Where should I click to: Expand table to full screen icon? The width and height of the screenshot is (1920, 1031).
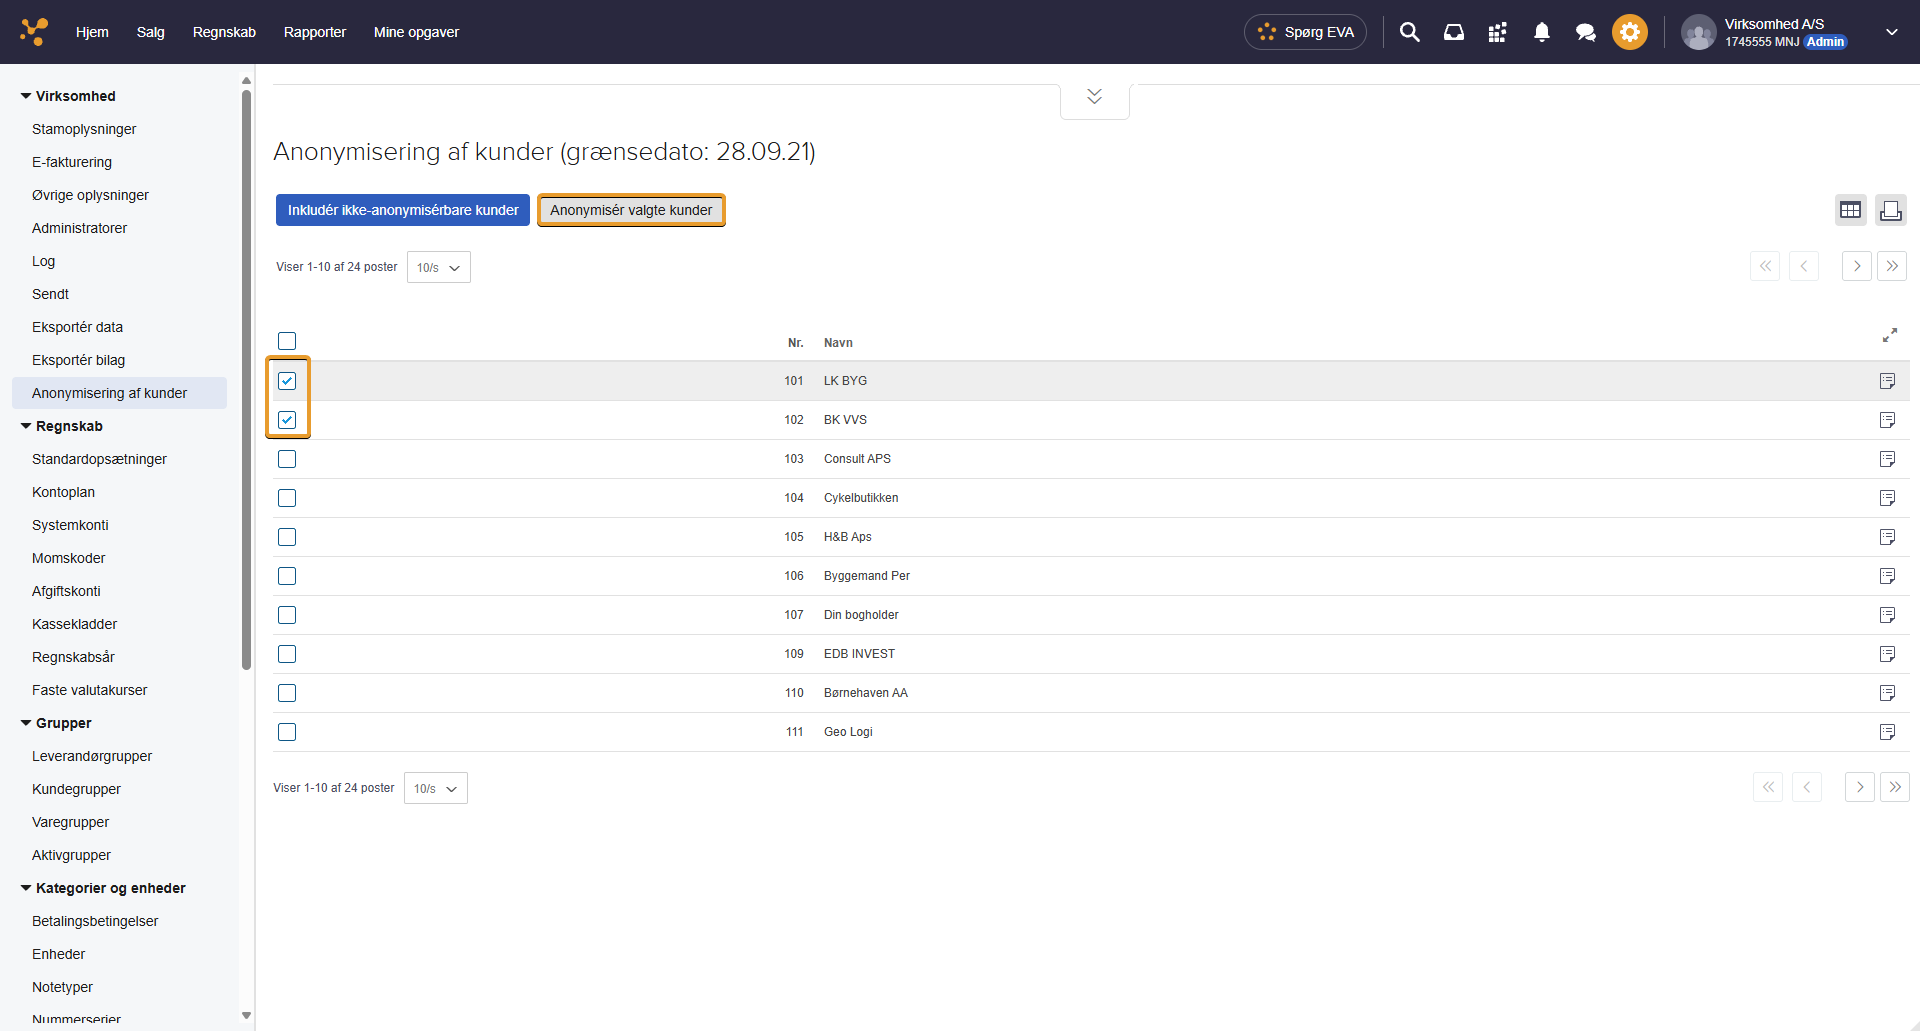1889,335
